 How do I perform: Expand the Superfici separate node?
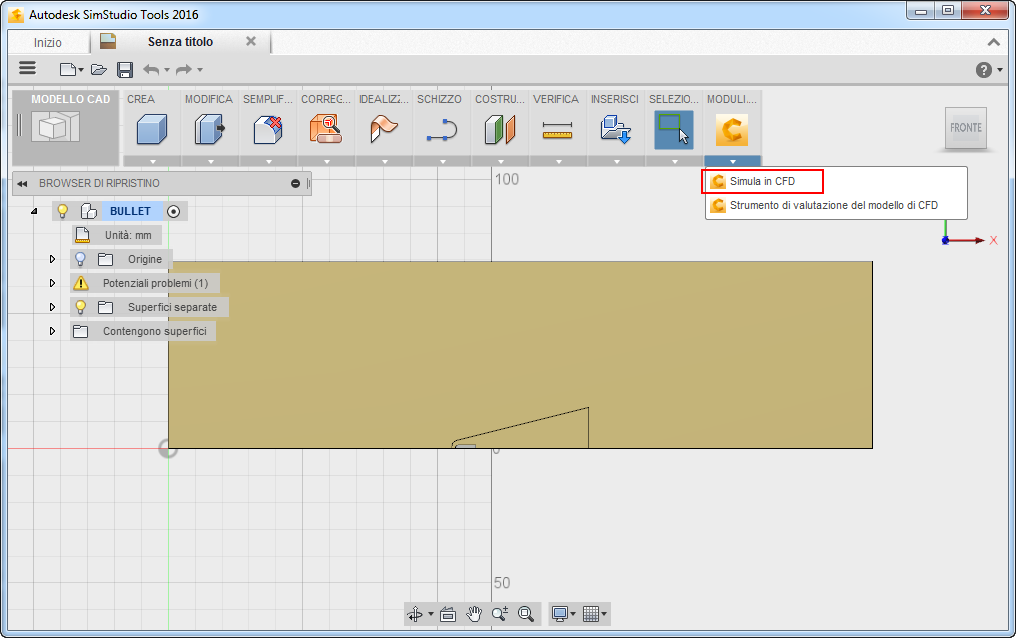[x=52, y=307]
